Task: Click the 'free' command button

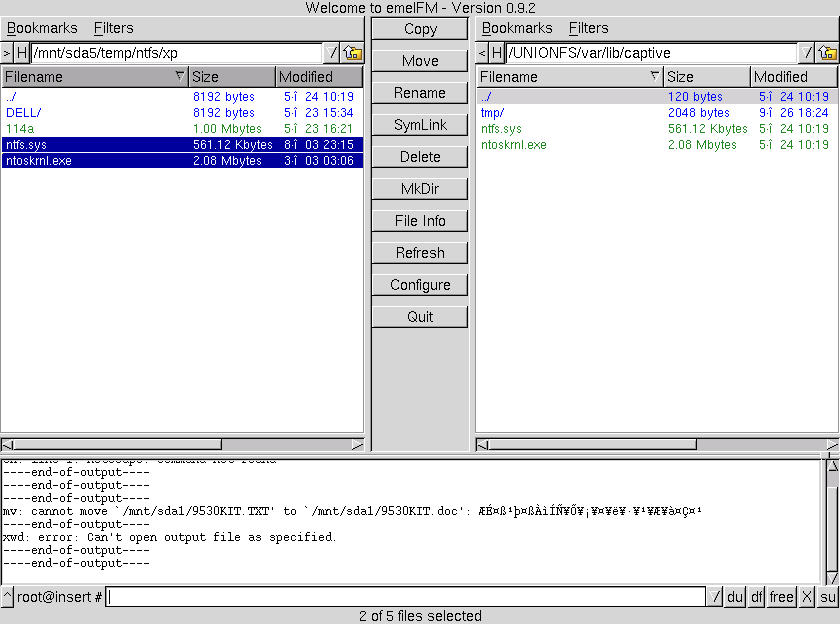Action: pos(782,597)
